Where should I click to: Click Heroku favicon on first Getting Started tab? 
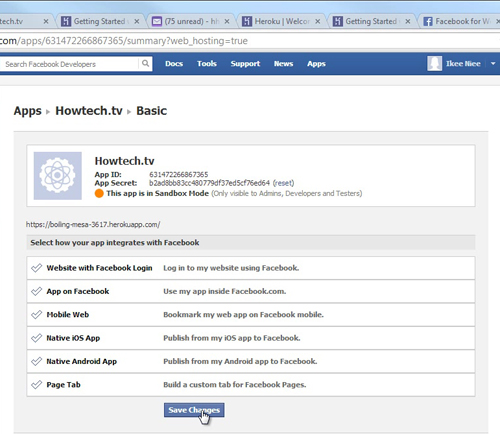(66, 21)
